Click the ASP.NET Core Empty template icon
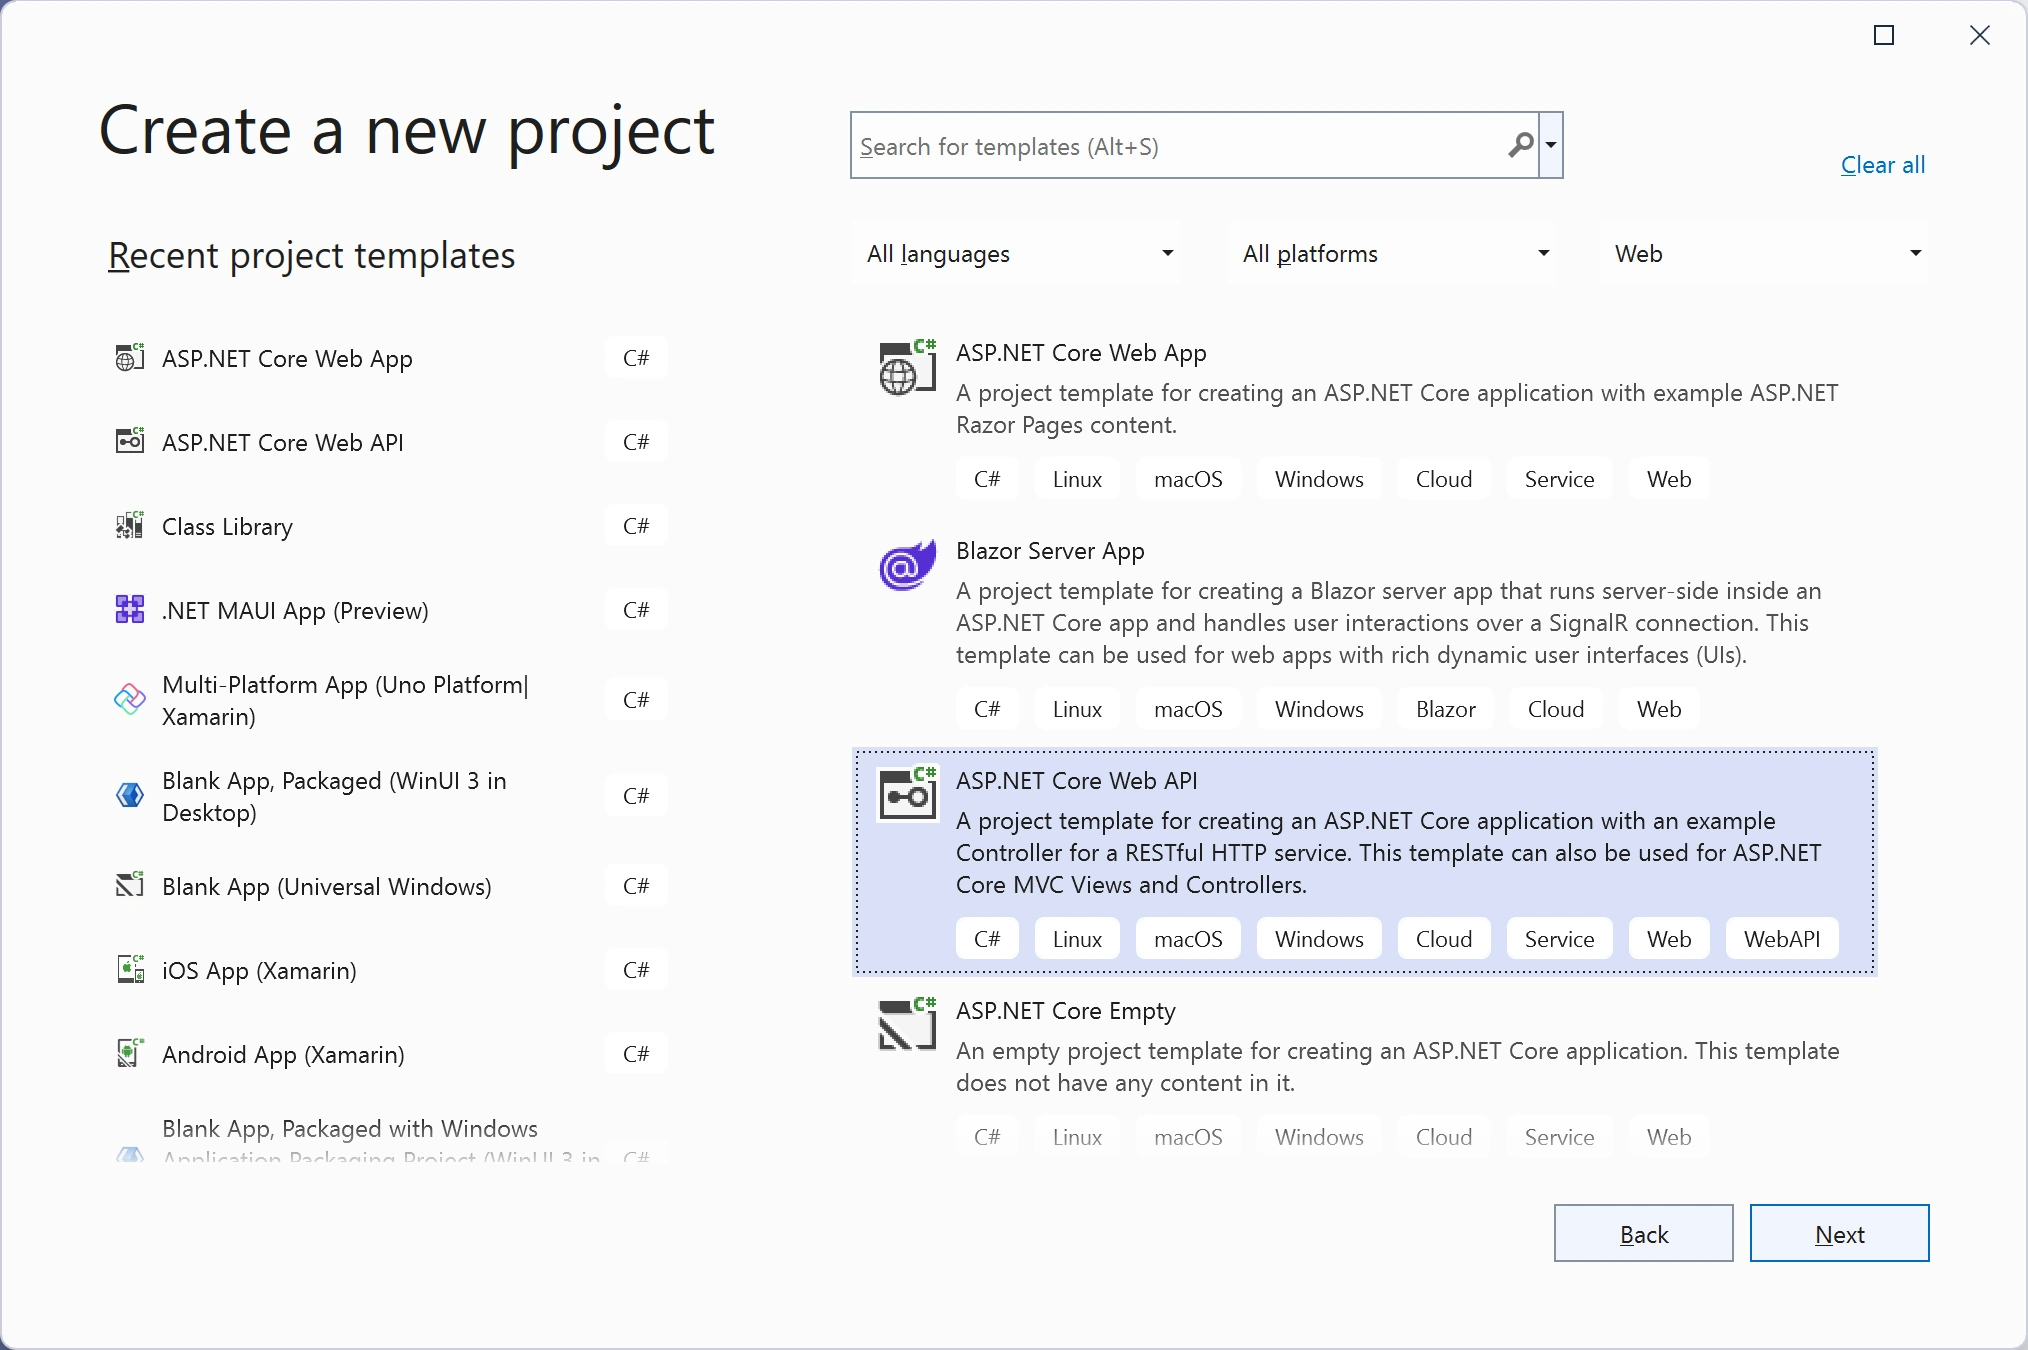2028x1350 pixels. [x=907, y=1024]
